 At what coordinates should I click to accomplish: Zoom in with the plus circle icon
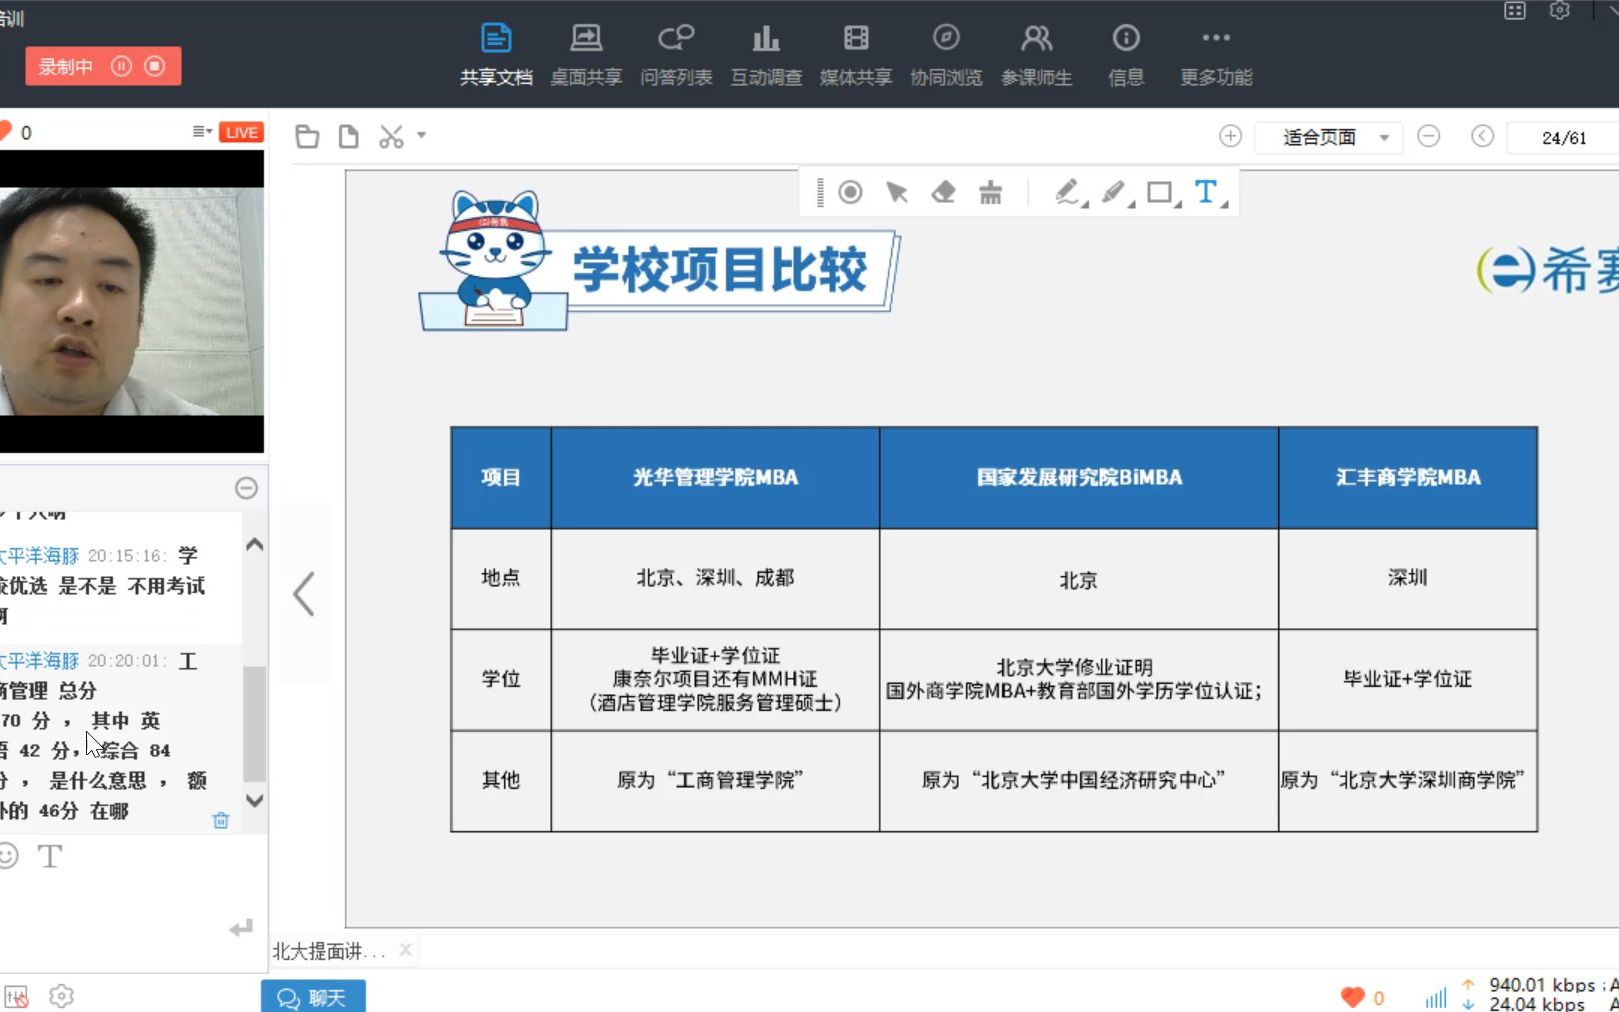(x=1230, y=136)
